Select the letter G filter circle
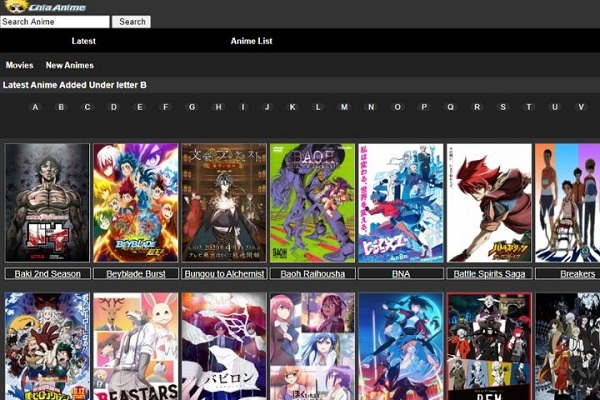The width and height of the screenshot is (600, 400). [x=192, y=107]
